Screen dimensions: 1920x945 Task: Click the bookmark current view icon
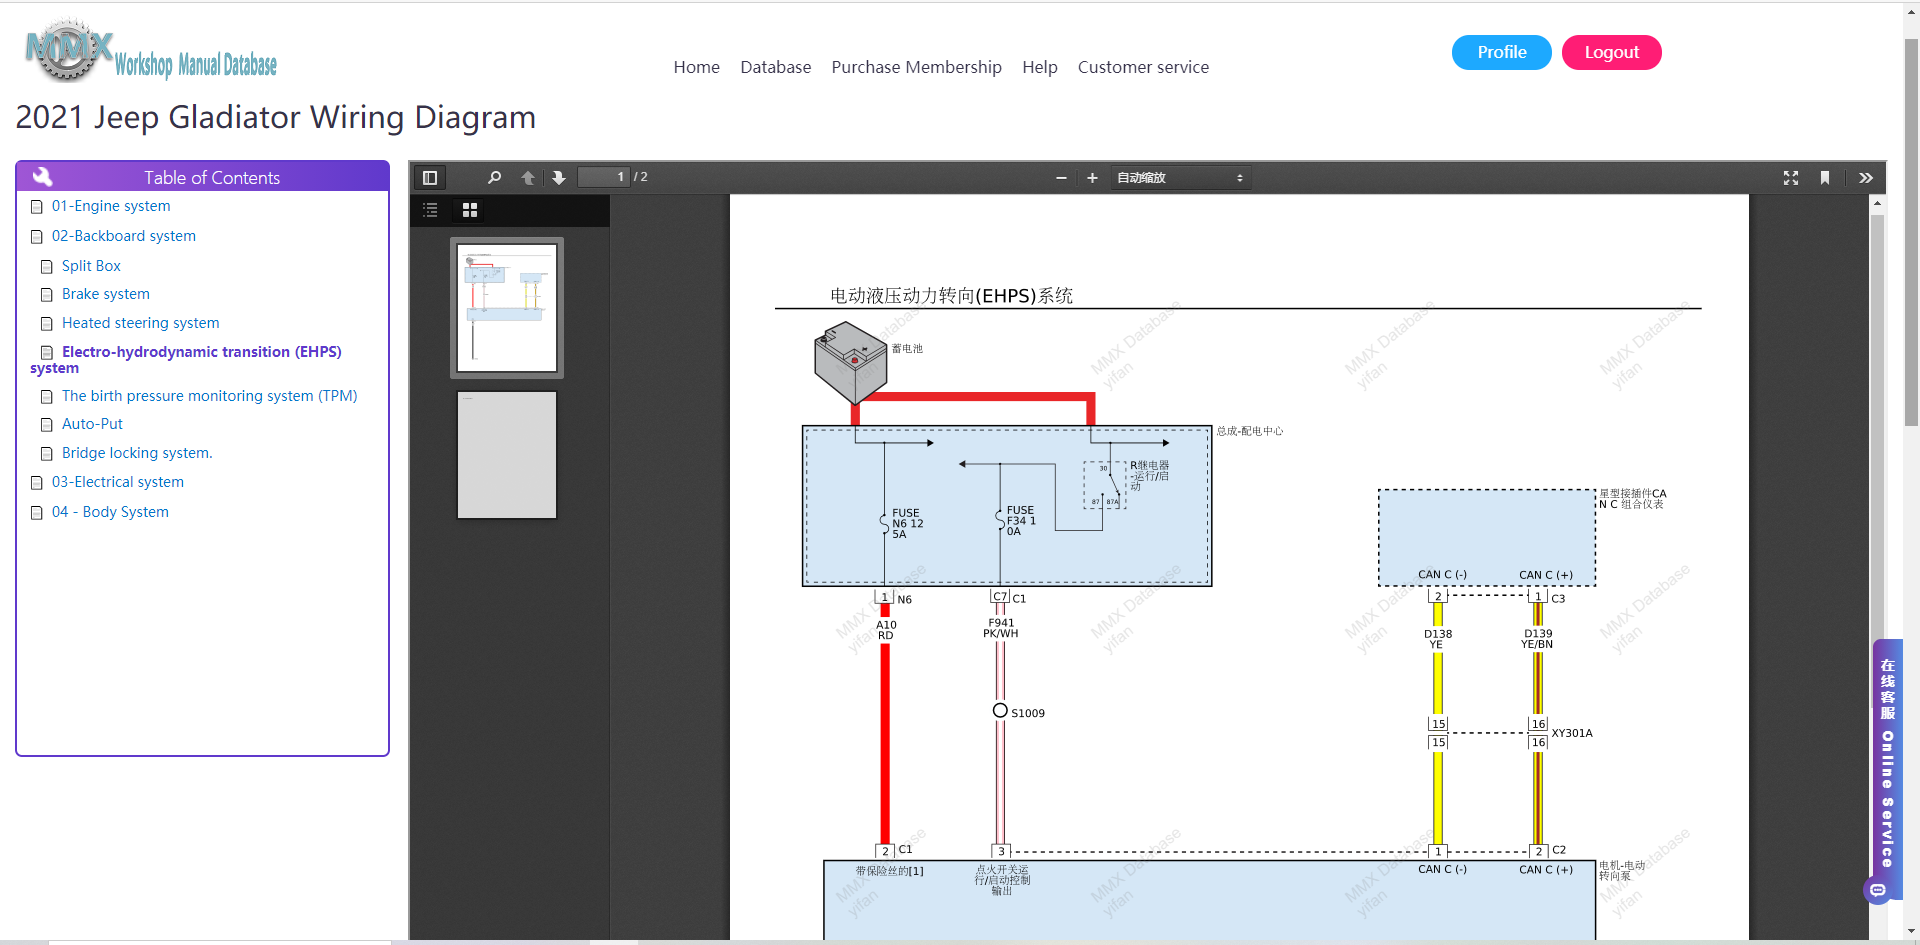pyautogui.click(x=1825, y=178)
